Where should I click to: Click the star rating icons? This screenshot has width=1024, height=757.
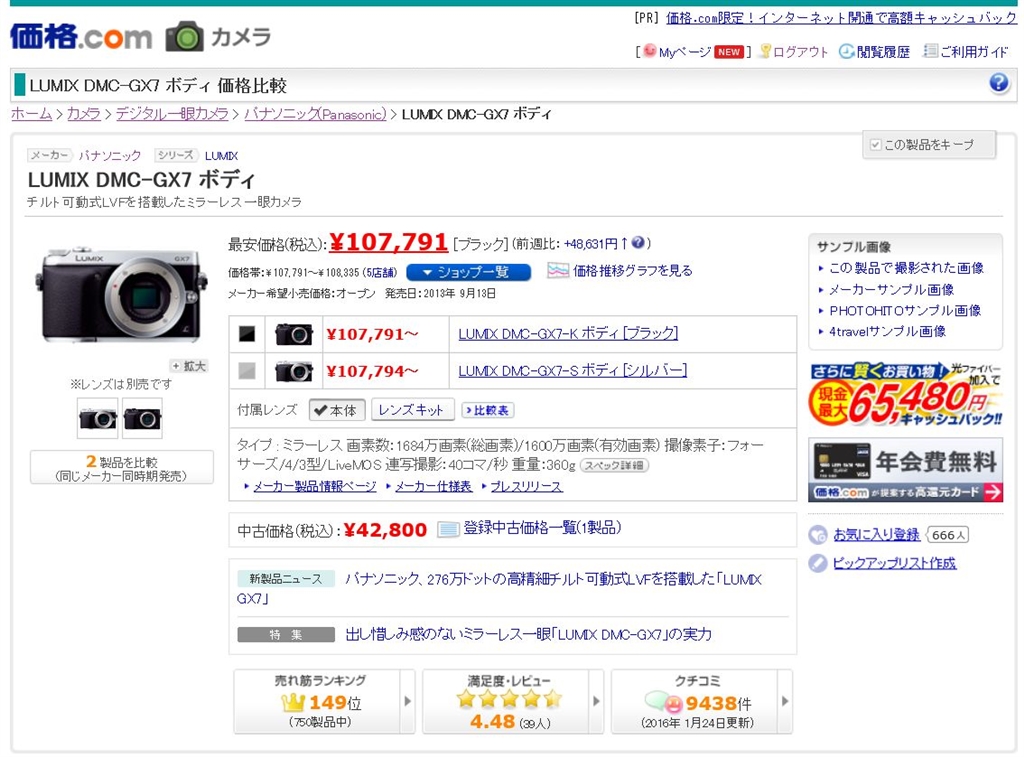click(509, 699)
